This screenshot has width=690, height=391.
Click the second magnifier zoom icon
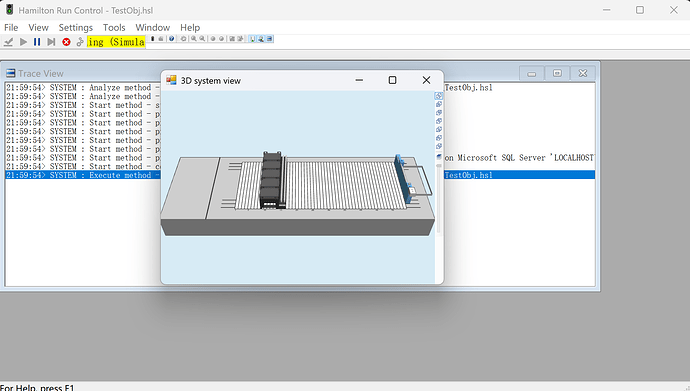coord(202,39)
